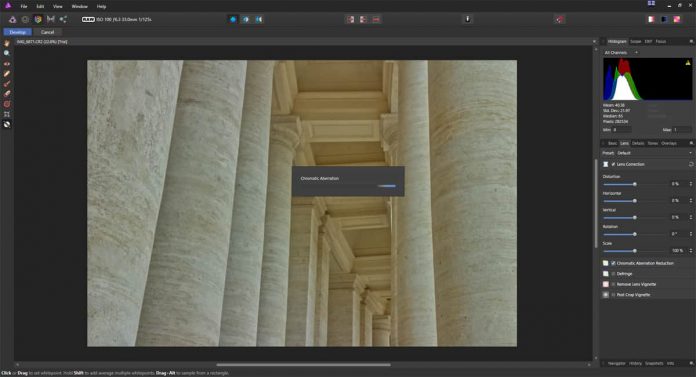This screenshot has height=377, width=696.
Task: Switch to the Overlays tab
Action: (669, 143)
